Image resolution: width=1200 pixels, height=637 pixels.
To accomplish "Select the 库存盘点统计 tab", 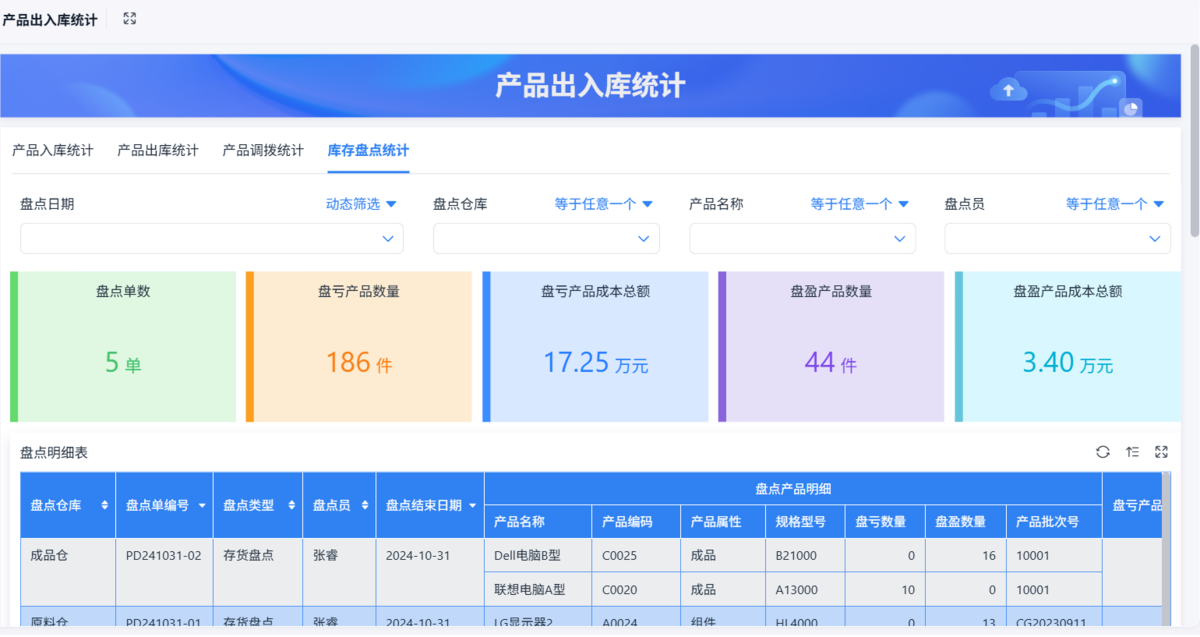I will coord(368,151).
